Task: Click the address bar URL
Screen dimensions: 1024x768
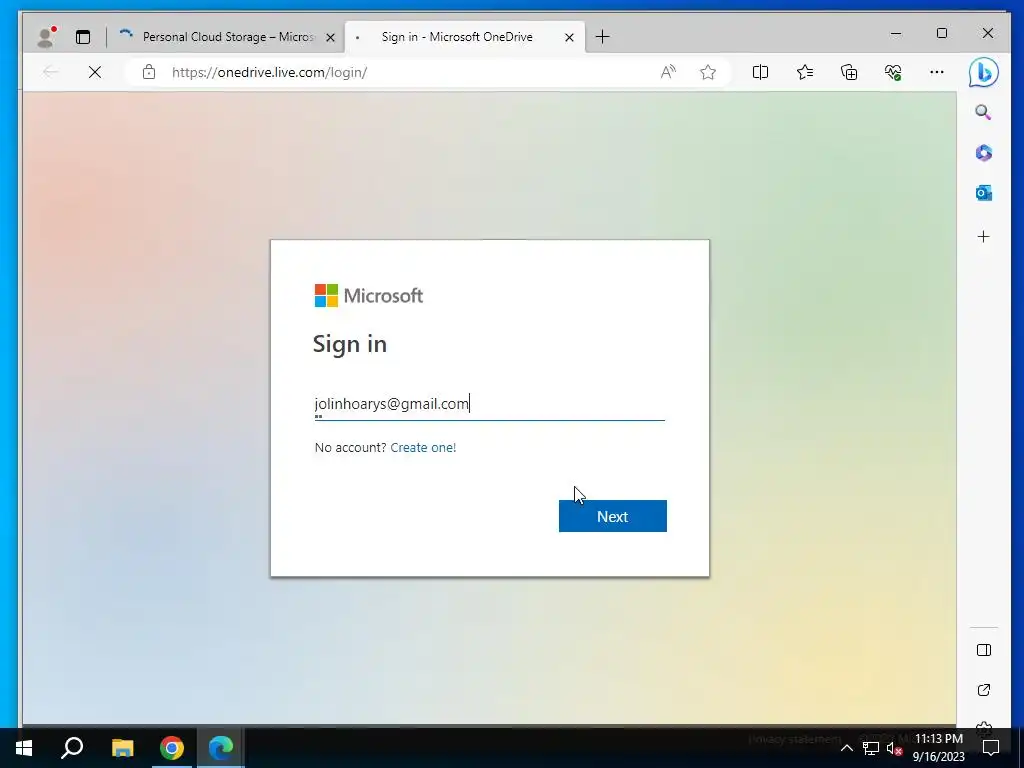Action: coord(270,72)
